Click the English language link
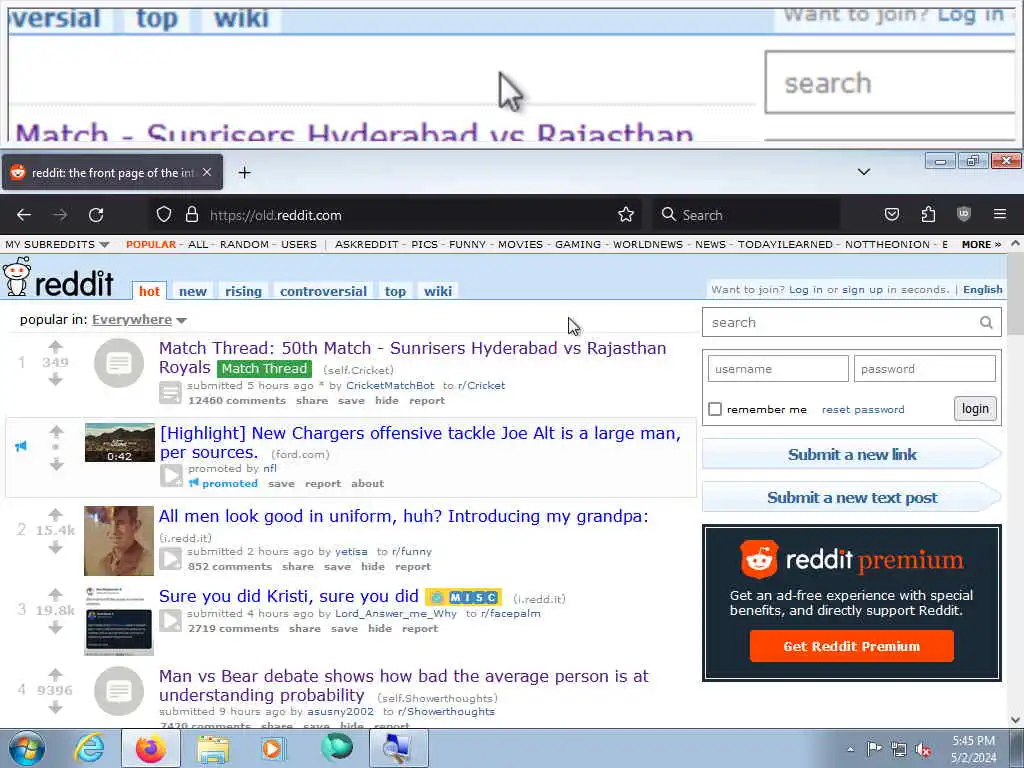 click(x=982, y=289)
